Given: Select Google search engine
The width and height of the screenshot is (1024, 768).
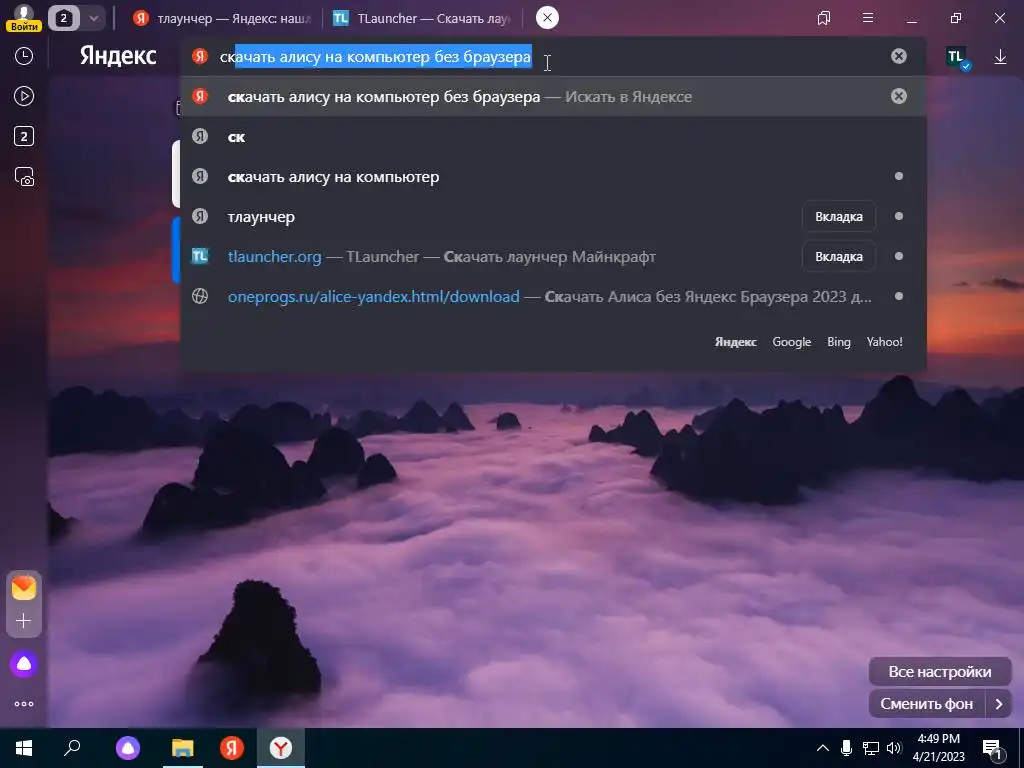Looking at the screenshot, I should pyautogui.click(x=792, y=342).
